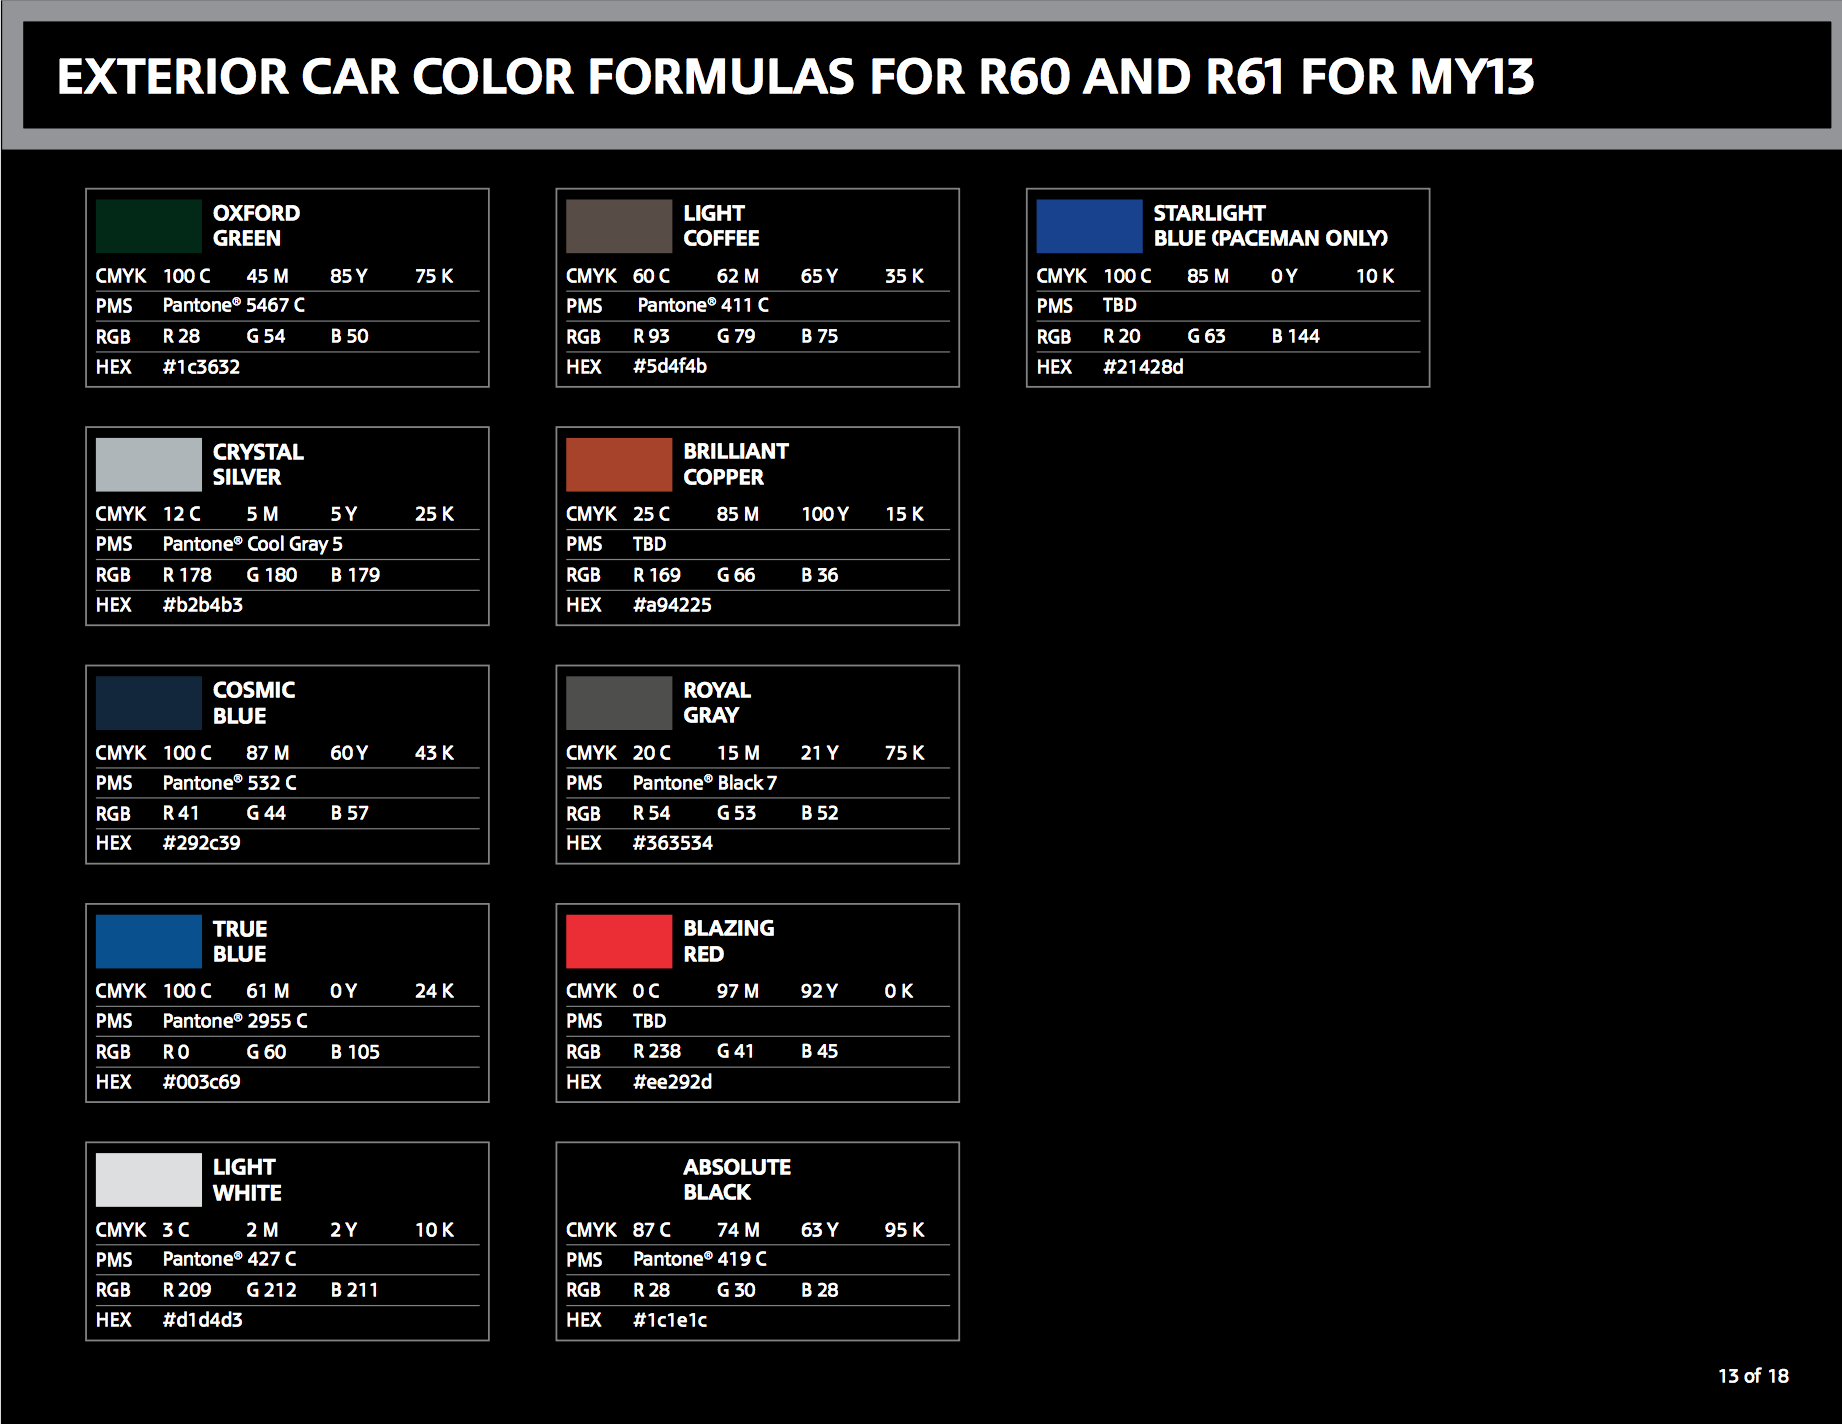Click HEX code #ee292d for Blazing Red
1842x1424 pixels.
point(672,1082)
